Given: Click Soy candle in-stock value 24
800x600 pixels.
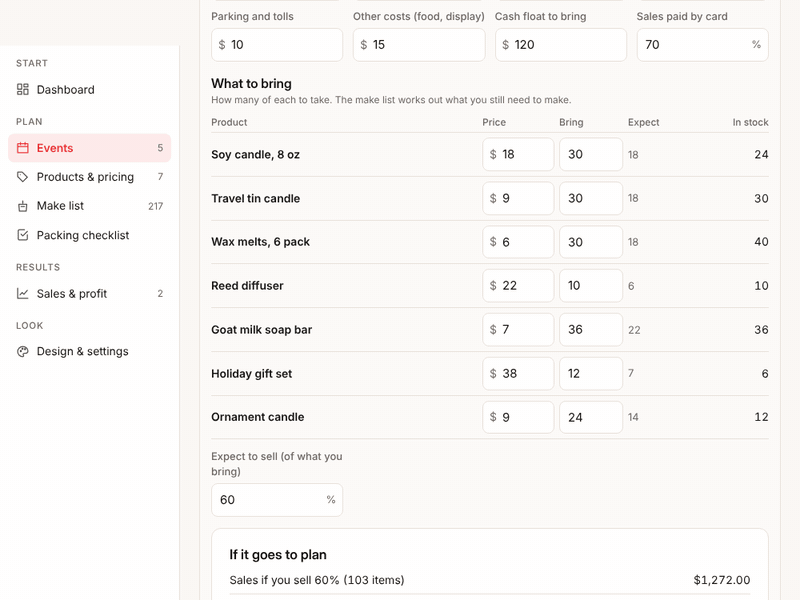Looking at the screenshot, I should click(761, 155).
